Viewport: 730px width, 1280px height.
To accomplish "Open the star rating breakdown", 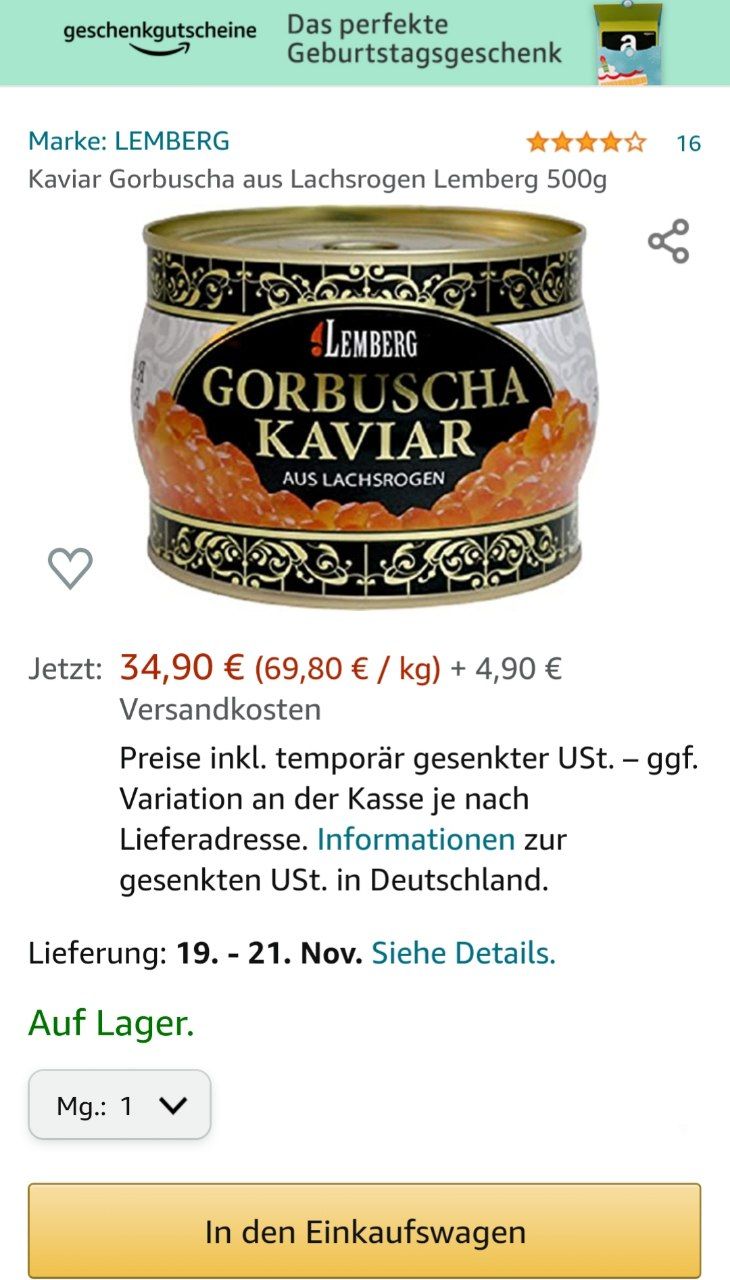I will coord(586,142).
